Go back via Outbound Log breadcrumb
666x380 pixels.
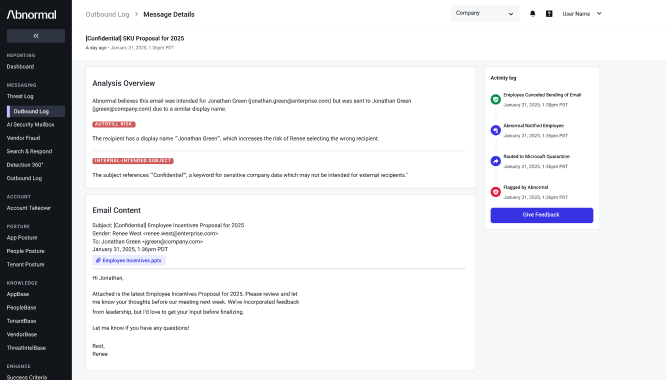tap(107, 14)
